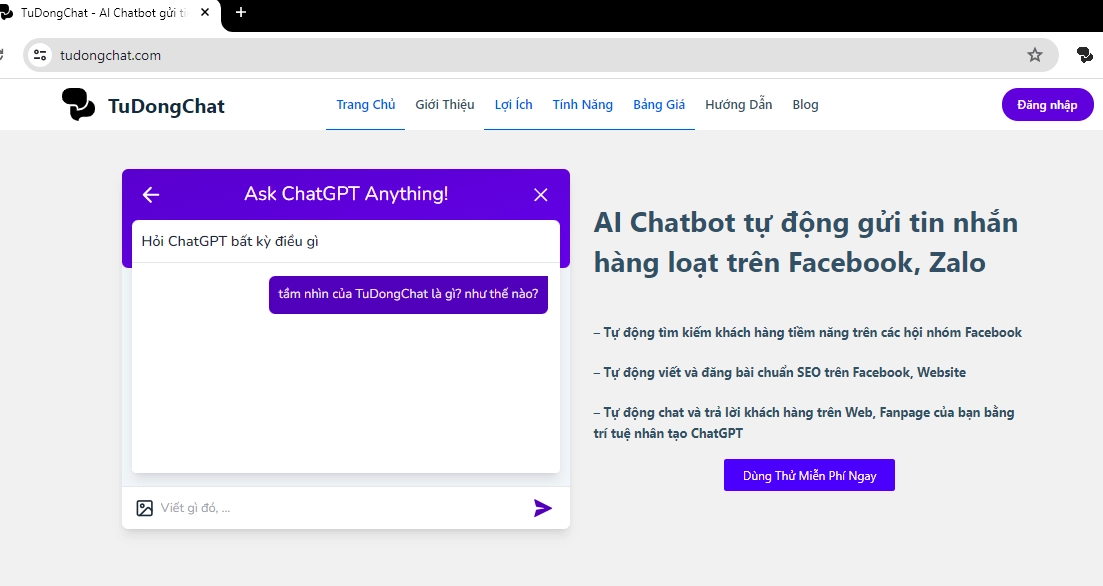Open a new browser tab with plus button
The height and width of the screenshot is (586, 1103).
coord(241,13)
